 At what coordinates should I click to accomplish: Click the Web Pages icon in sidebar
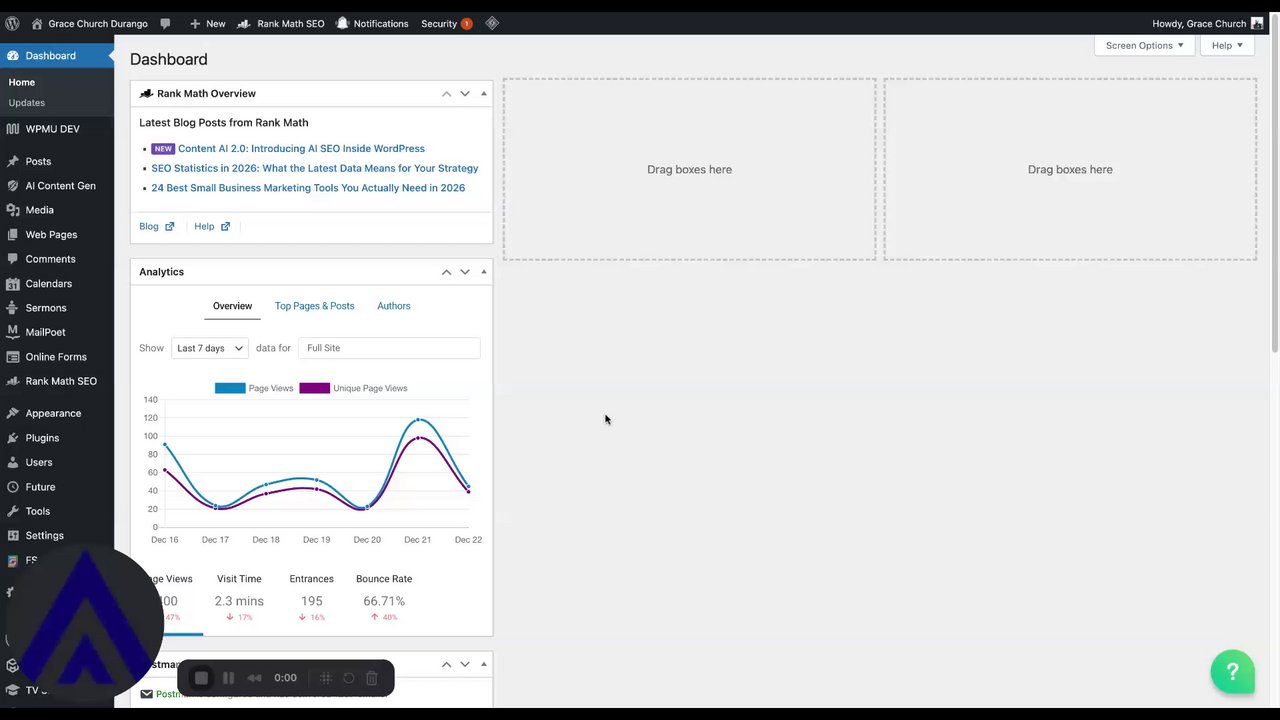(12, 234)
